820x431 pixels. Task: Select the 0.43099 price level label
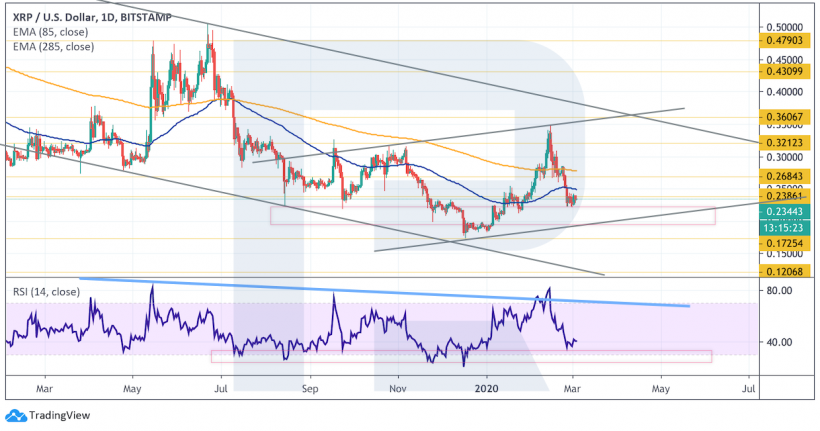tap(784, 71)
